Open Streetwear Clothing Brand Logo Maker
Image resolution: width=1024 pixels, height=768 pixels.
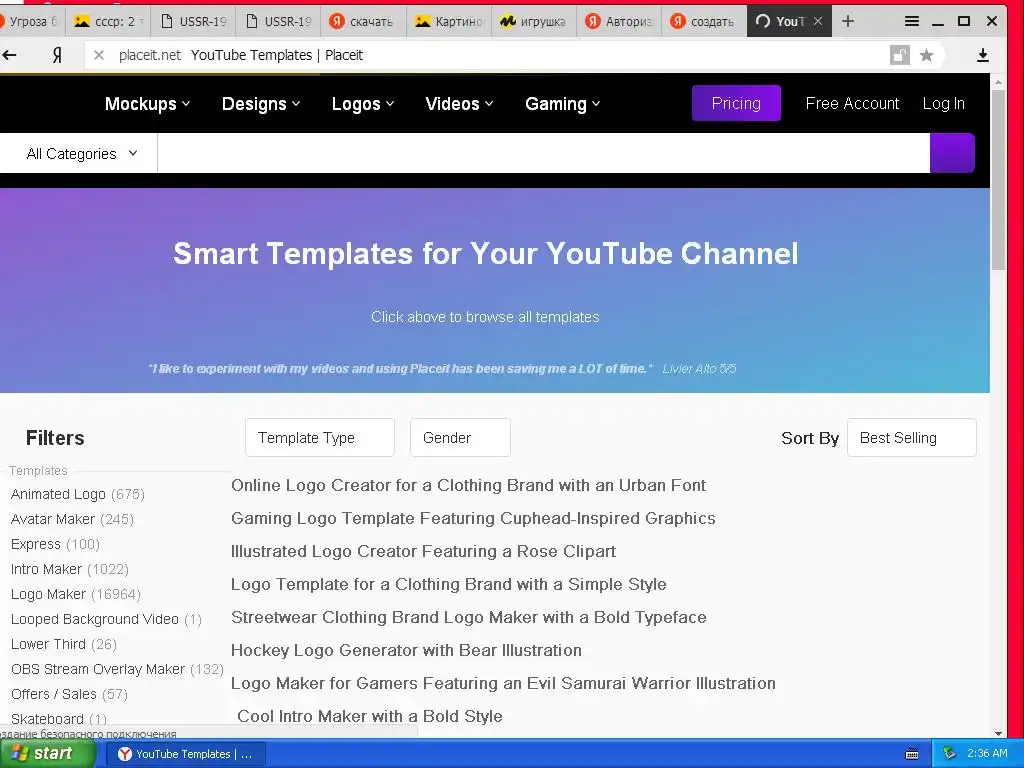click(468, 617)
